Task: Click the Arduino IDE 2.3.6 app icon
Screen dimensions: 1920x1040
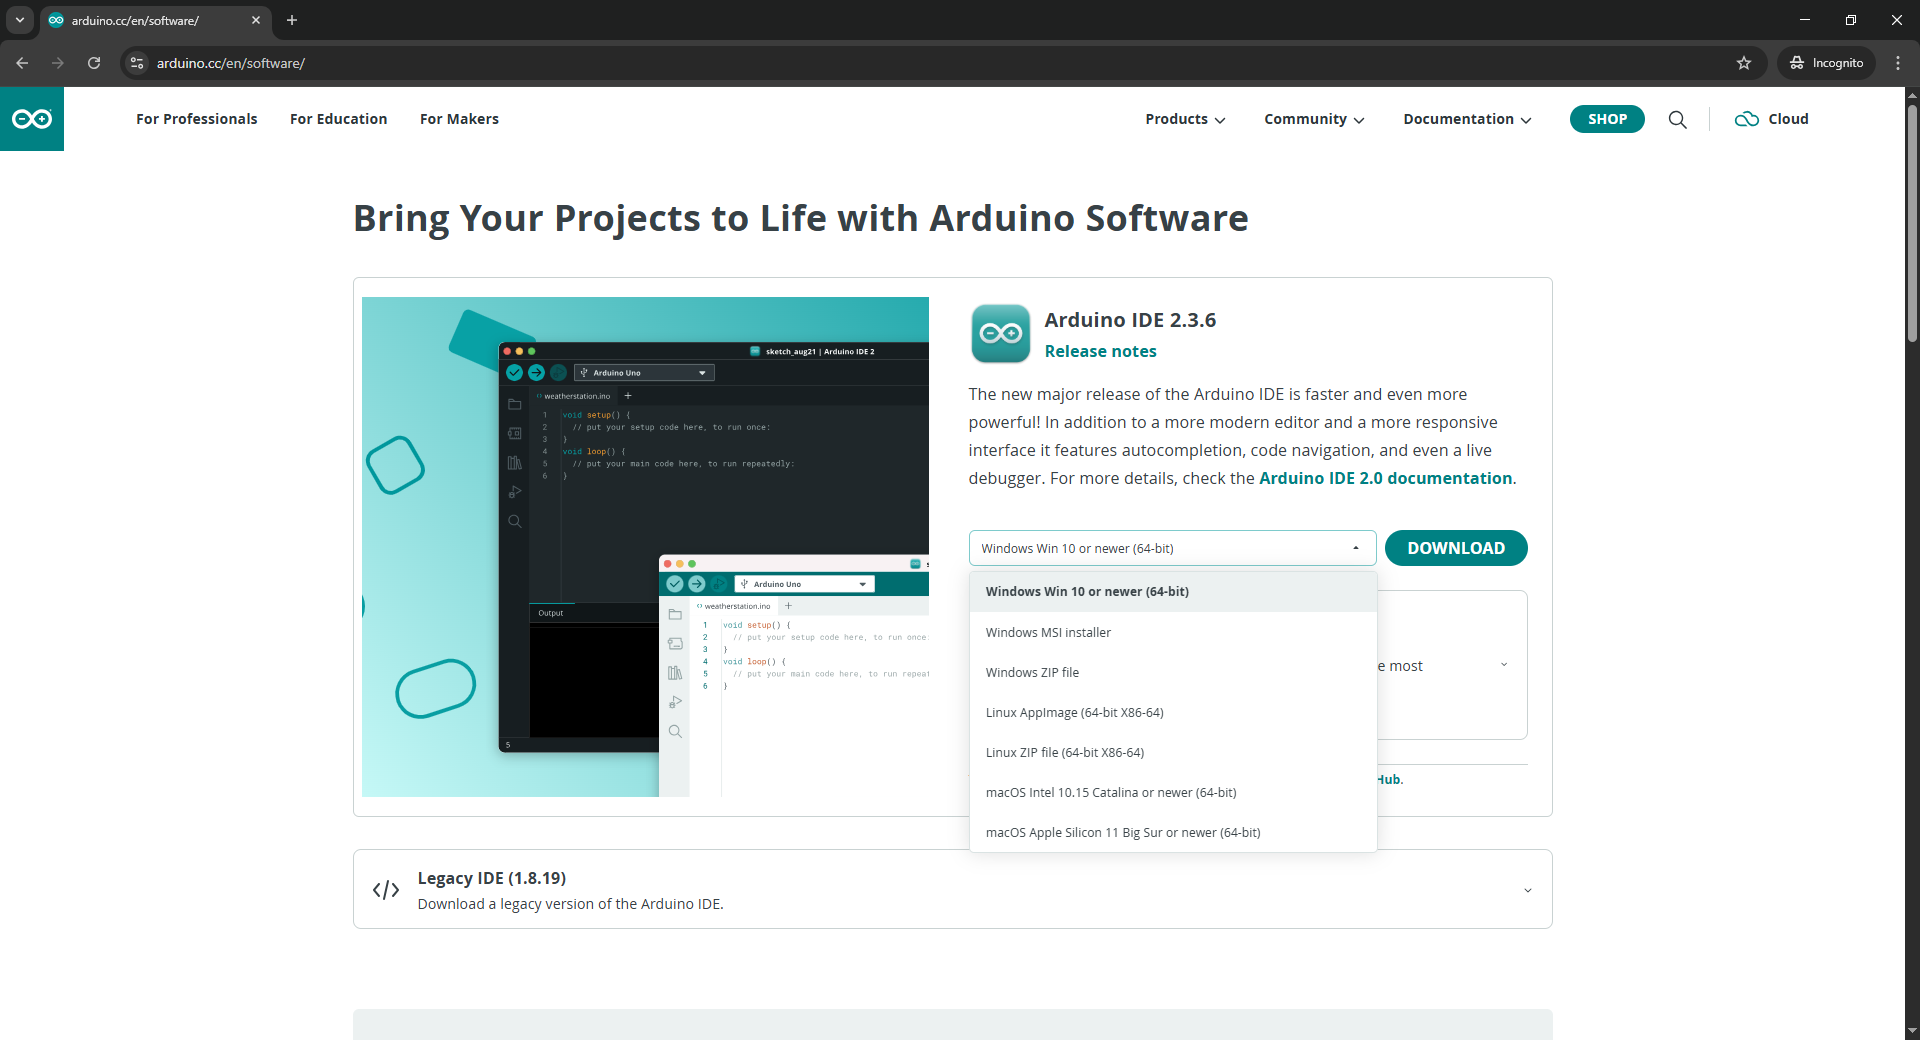Action: coord(1000,334)
